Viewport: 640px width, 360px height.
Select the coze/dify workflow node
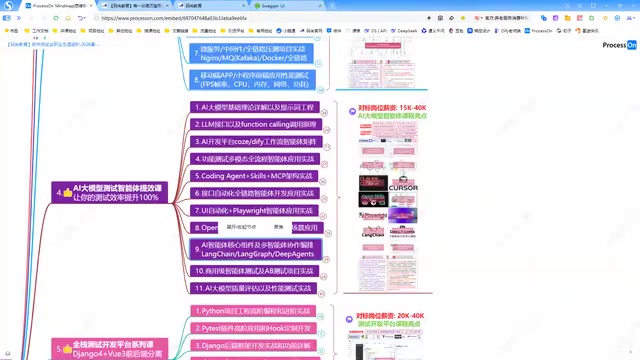point(256,142)
